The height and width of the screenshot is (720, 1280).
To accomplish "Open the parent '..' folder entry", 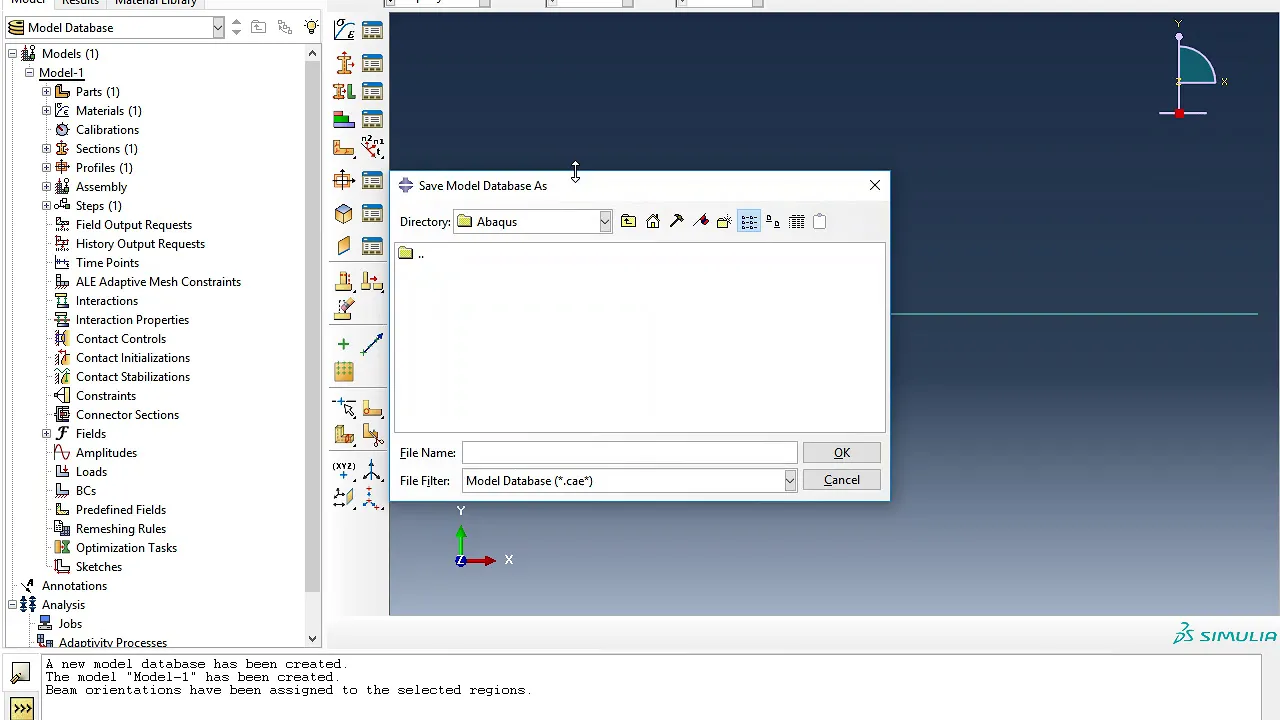I will coord(412,253).
